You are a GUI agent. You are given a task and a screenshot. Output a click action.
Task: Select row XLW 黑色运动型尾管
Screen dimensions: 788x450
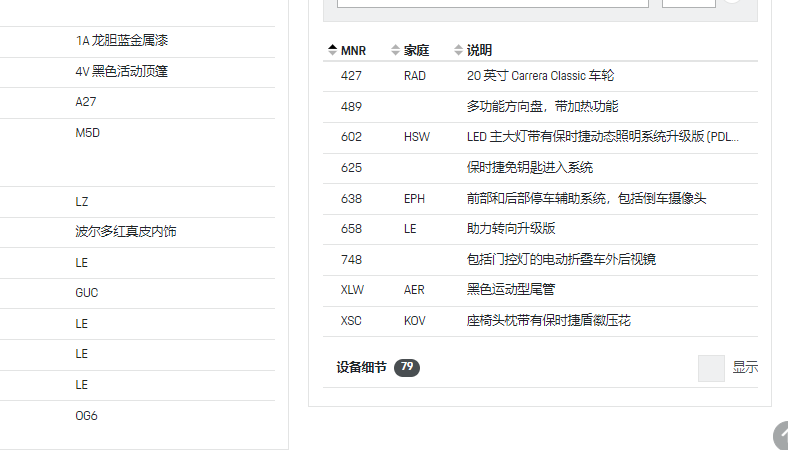point(540,290)
